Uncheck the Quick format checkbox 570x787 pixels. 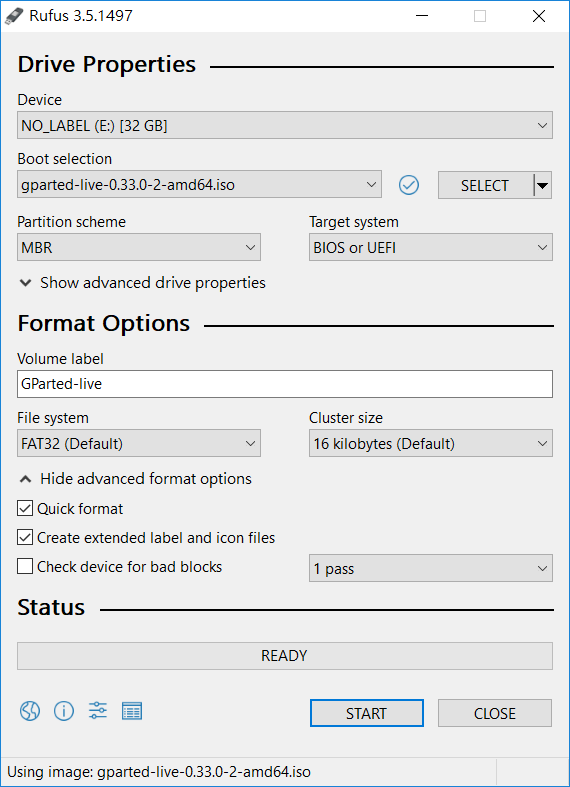[25, 508]
